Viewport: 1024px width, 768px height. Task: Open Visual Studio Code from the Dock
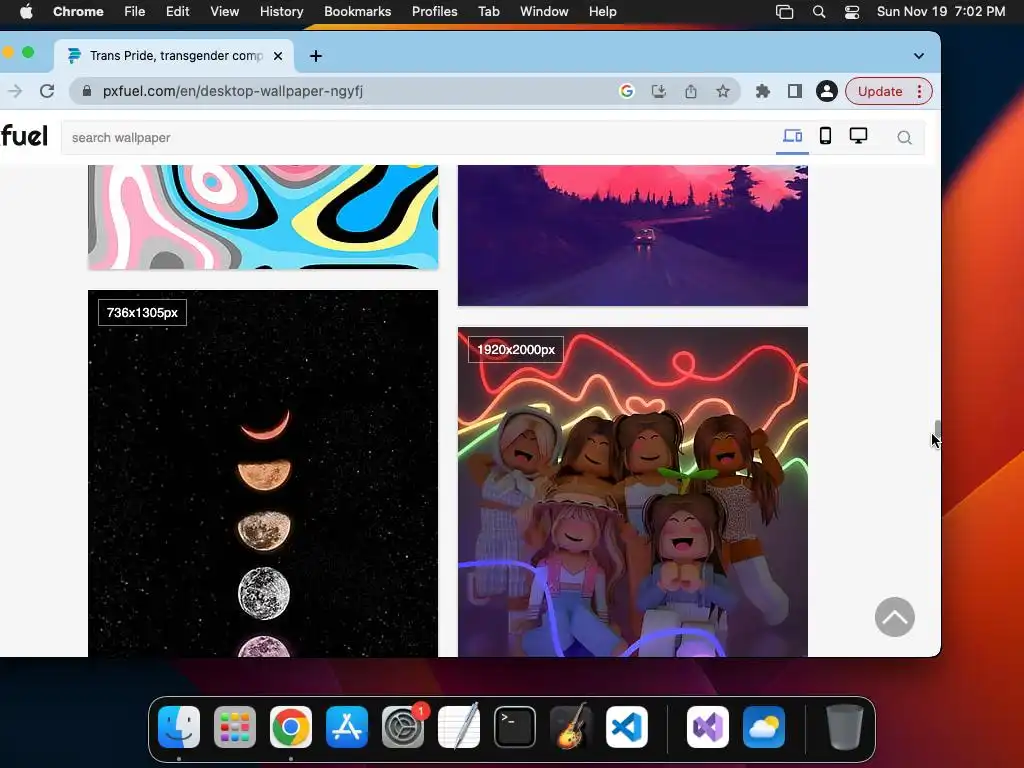pyautogui.click(x=627, y=727)
